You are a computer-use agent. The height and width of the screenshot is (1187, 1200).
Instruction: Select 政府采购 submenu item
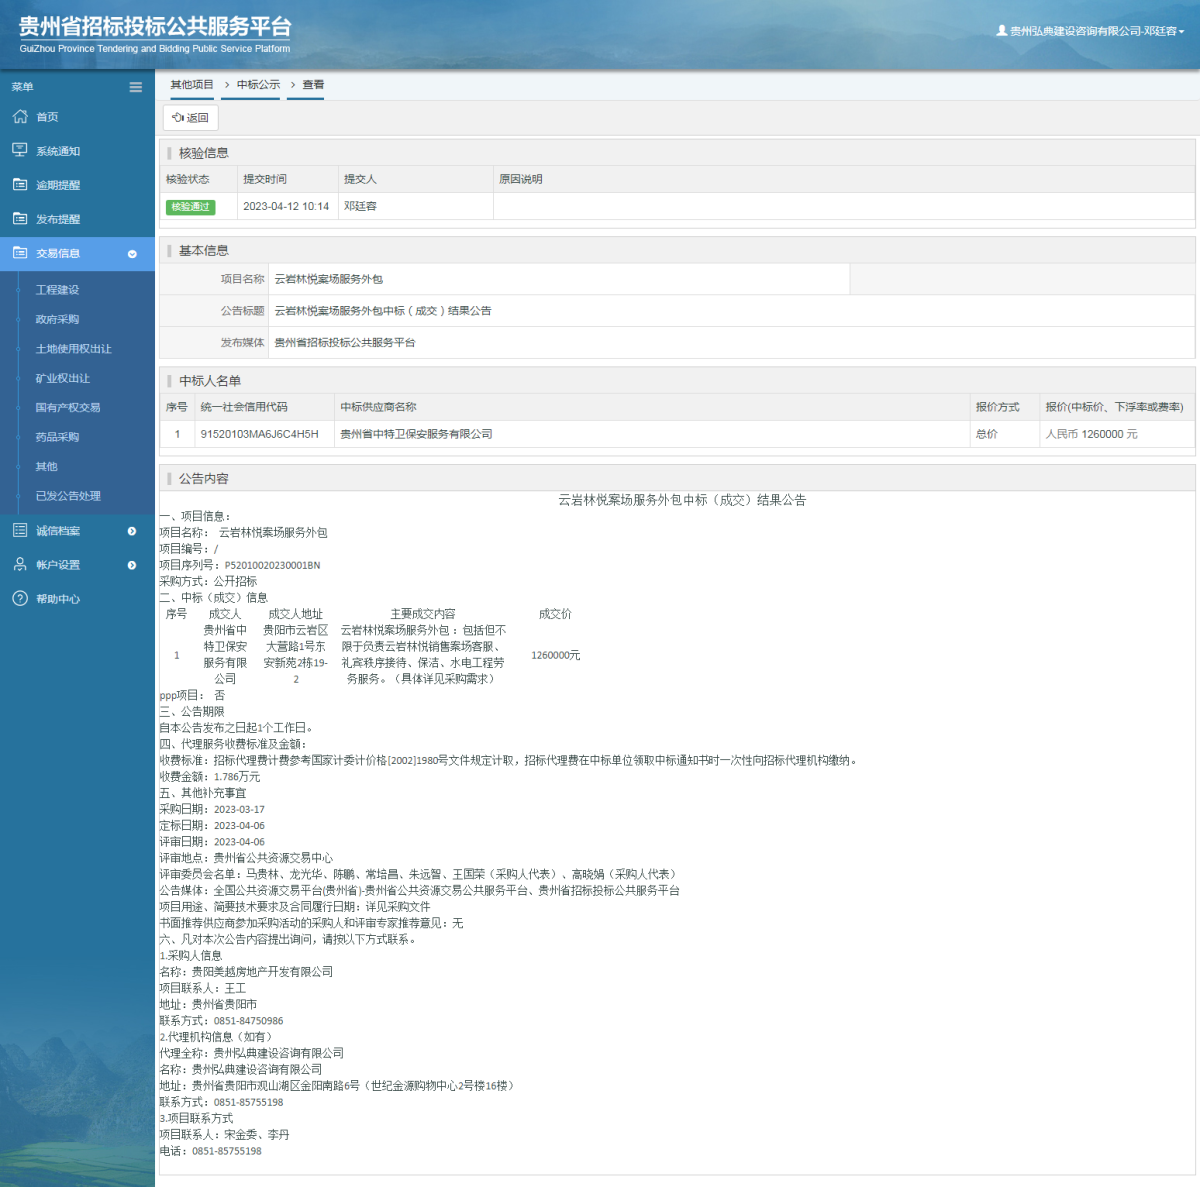tap(57, 319)
